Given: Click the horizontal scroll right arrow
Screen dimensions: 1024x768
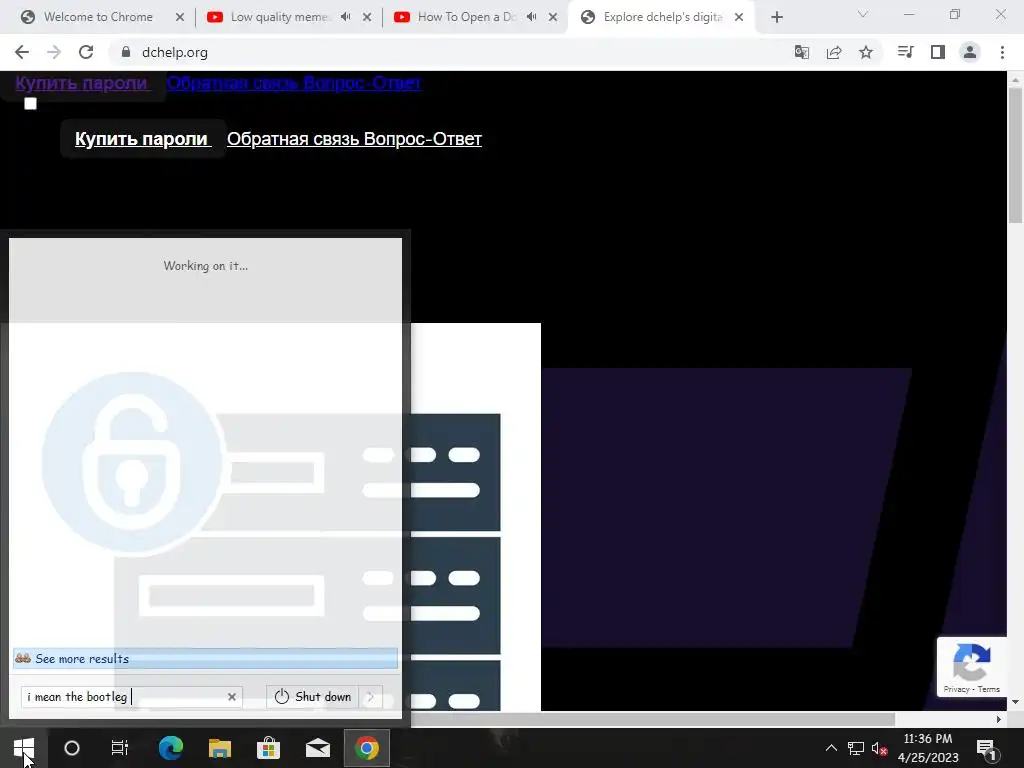Looking at the screenshot, I should pos(999,719).
